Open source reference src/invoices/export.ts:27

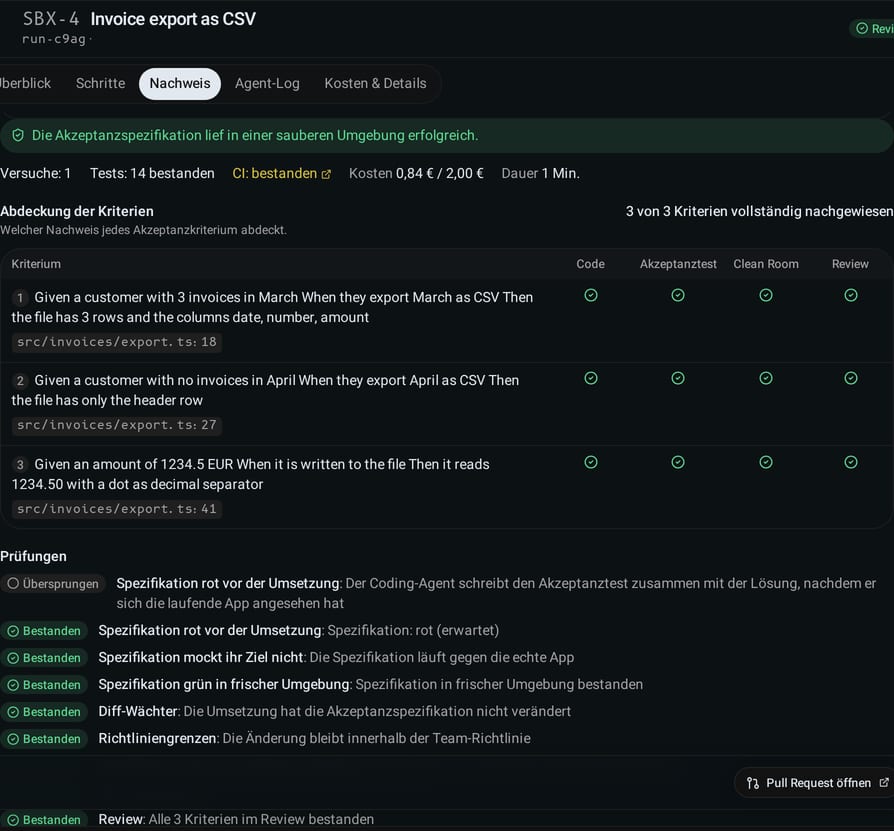117,425
